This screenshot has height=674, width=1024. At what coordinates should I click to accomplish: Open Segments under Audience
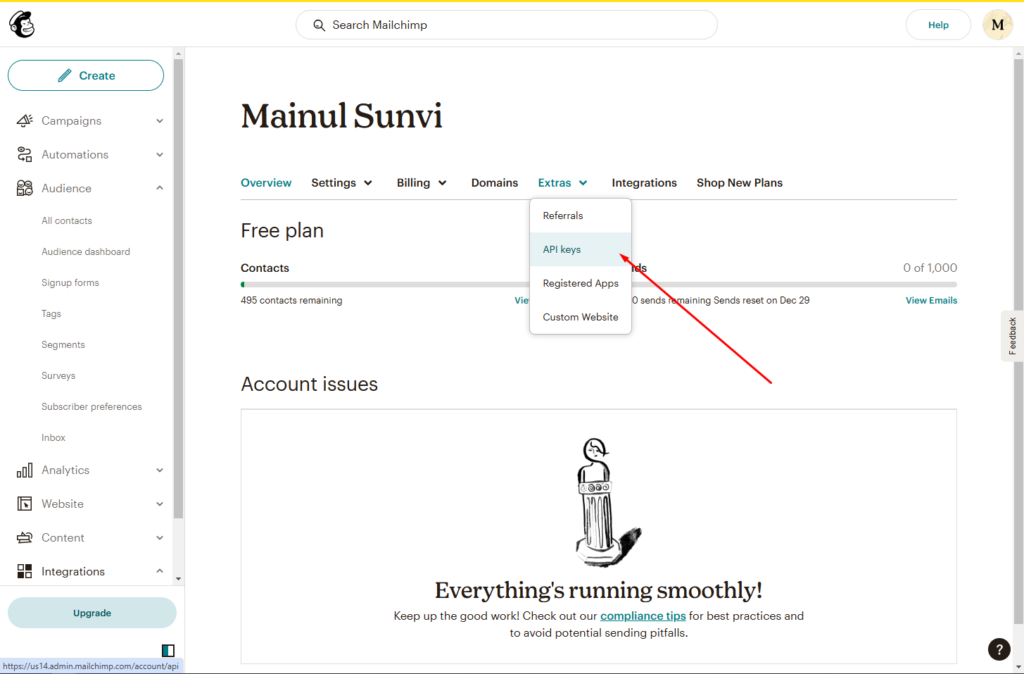(x=63, y=345)
